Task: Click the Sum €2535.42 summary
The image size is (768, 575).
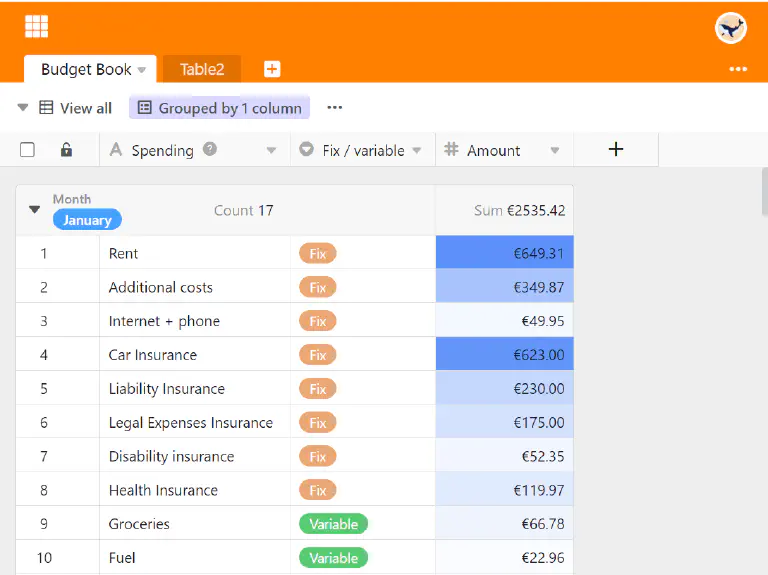Action: [x=519, y=211]
